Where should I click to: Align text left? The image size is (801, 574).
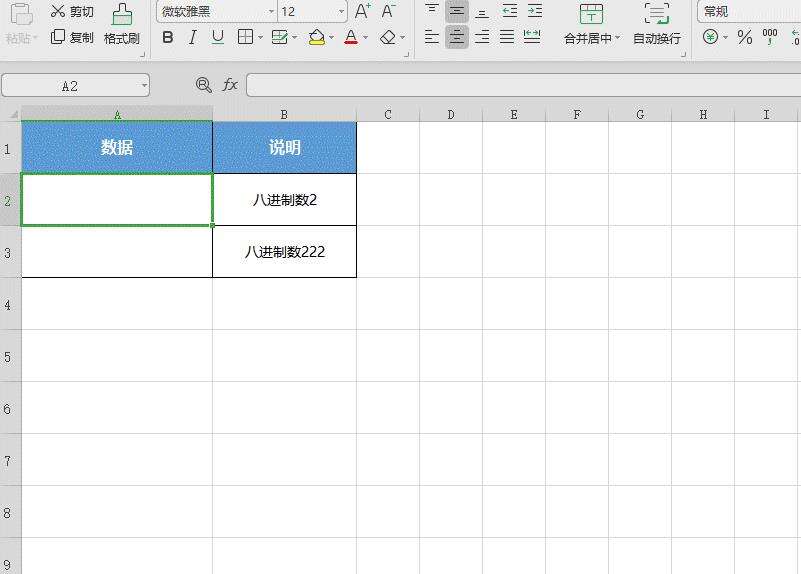point(432,37)
